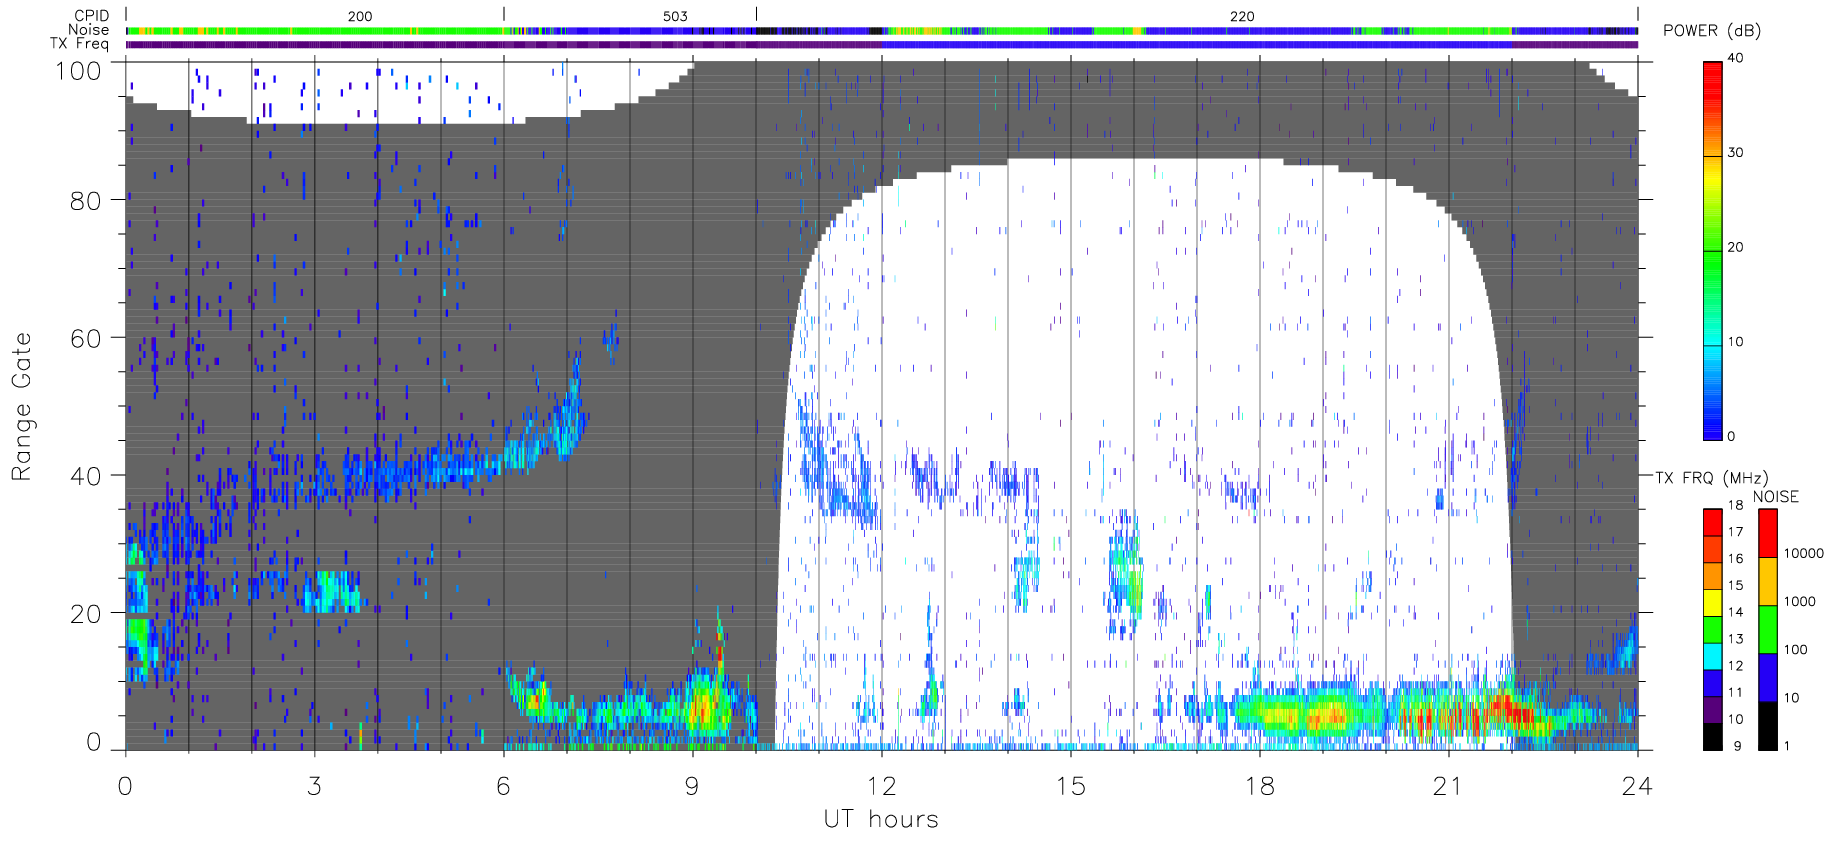1843x850 pixels.
Task: Select the 24 tick label on UT hours axis
Action: click(x=1637, y=786)
